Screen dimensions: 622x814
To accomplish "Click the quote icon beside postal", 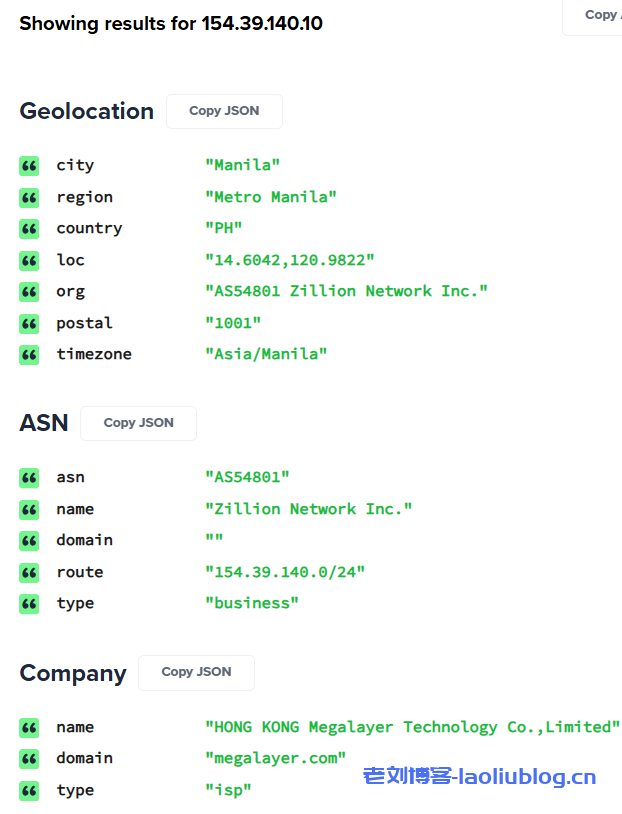I will (x=29, y=323).
